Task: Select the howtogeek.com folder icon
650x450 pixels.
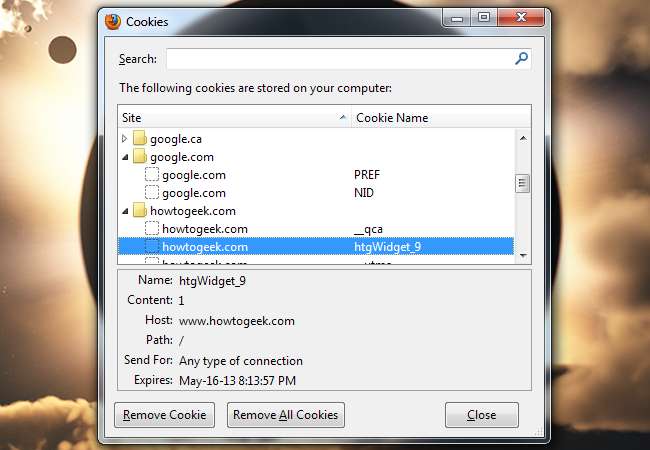Action: 140,210
